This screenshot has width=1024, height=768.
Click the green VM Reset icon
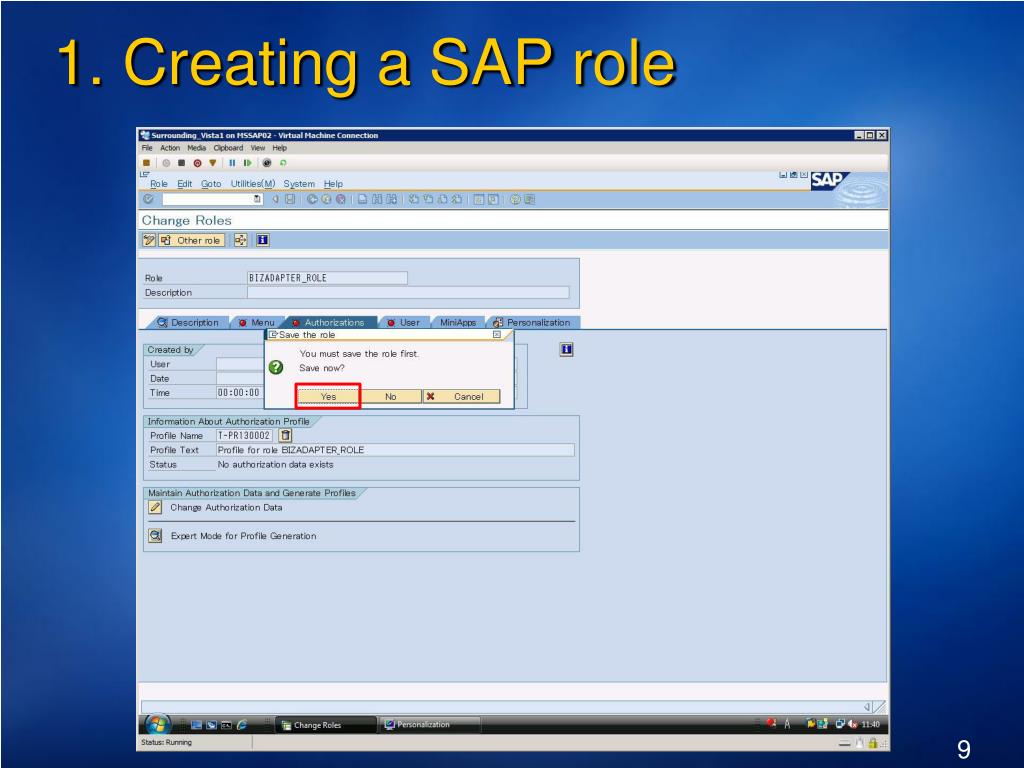[x=247, y=163]
